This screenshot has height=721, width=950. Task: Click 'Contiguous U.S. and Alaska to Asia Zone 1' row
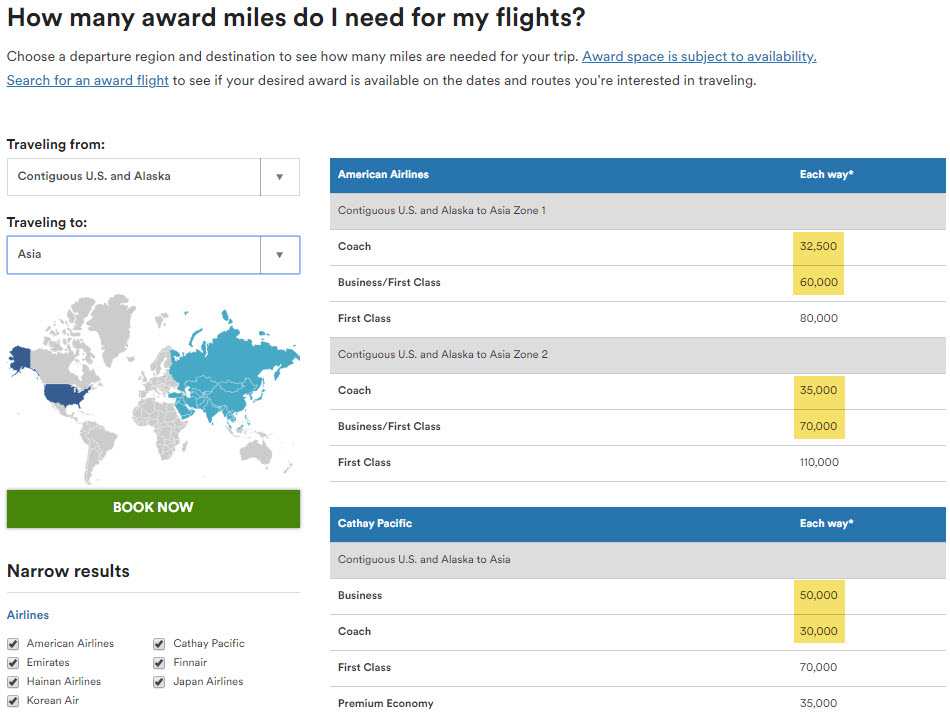click(637, 211)
